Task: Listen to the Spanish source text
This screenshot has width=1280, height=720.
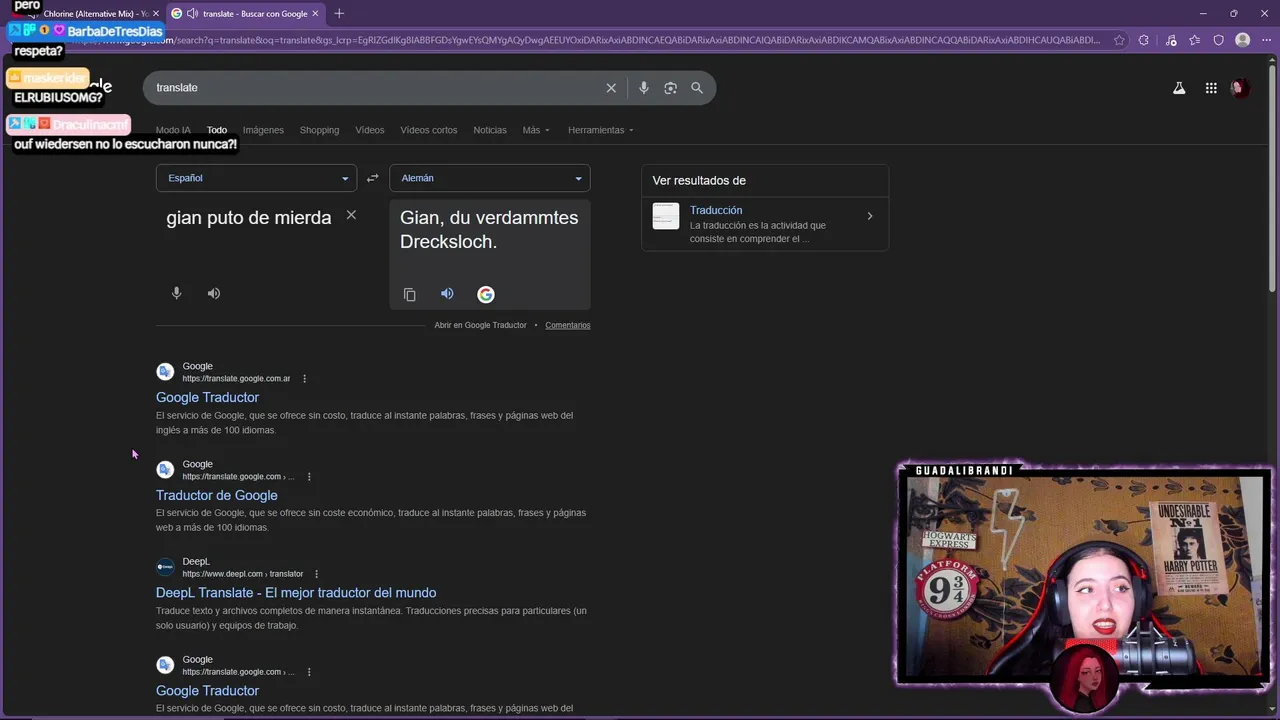Action: [214, 293]
